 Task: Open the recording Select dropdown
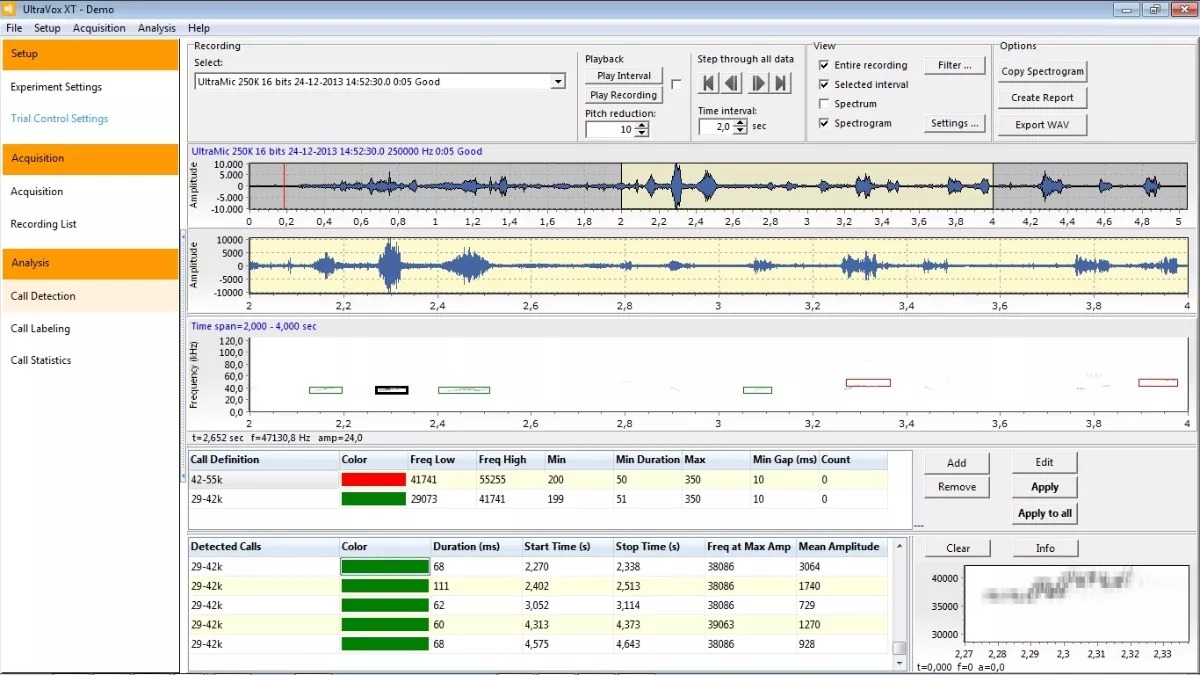(x=558, y=82)
